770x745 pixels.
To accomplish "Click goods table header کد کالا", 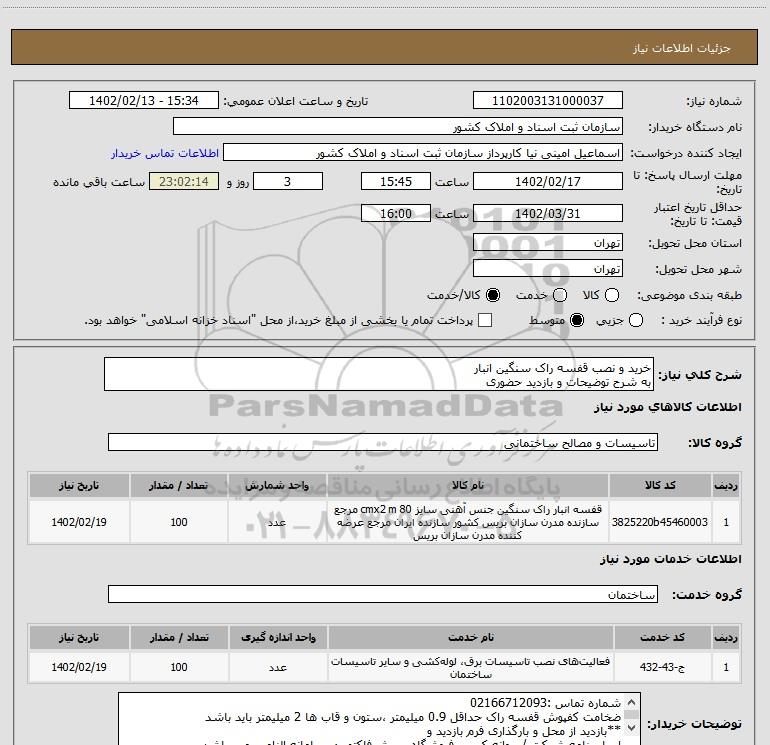I will [660, 486].
